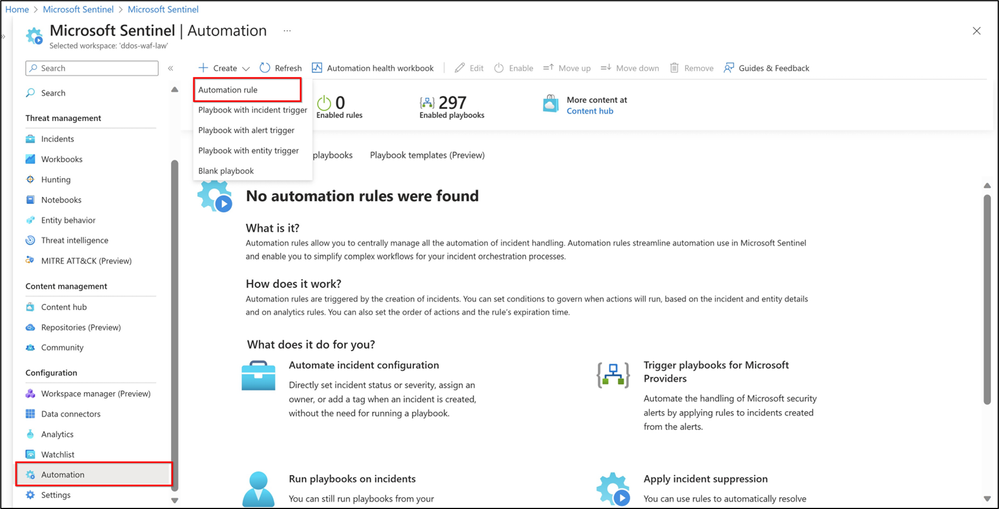Screen dimensions: 999x509
Task: Click the Automation health workbook icon
Action: (317, 68)
